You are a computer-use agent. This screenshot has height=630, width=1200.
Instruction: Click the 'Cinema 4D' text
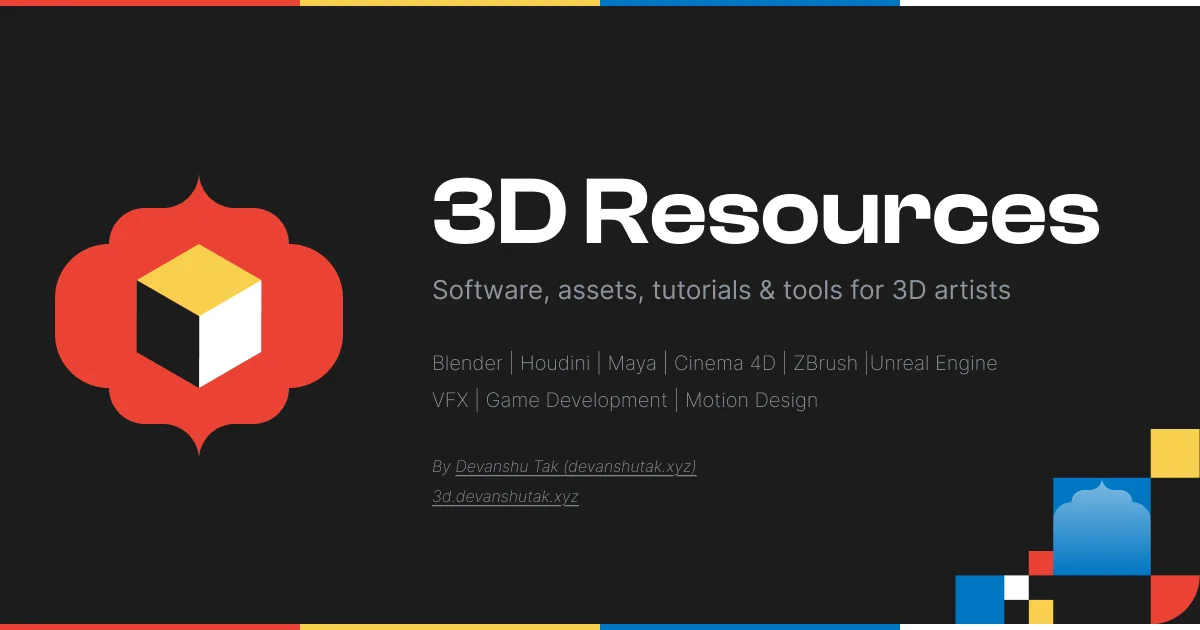tap(725, 363)
